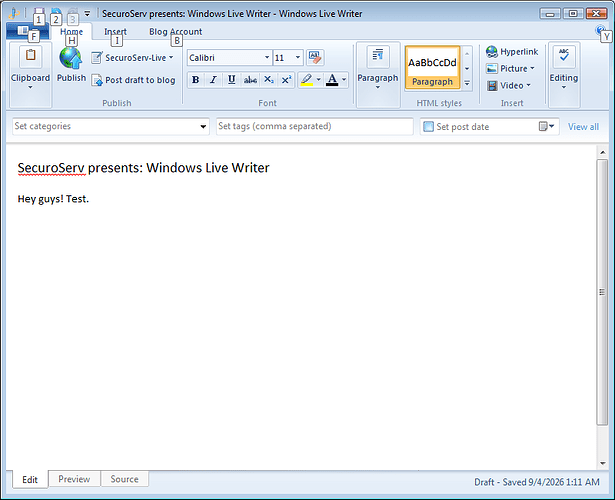Toggle Underline formatting
The width and height of the screenshot is (615, 500).
pyautogui.click(x=231, y=80)
